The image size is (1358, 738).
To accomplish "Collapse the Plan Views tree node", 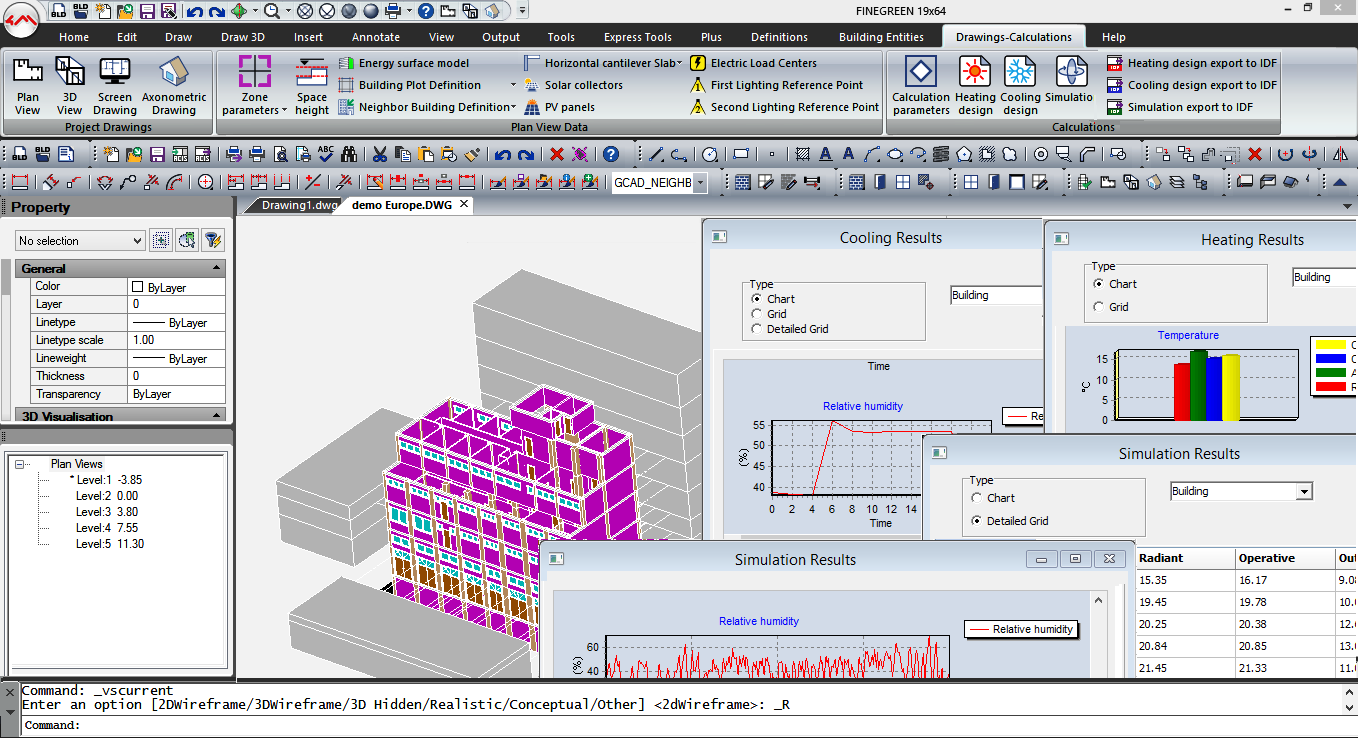I will 20,464.
